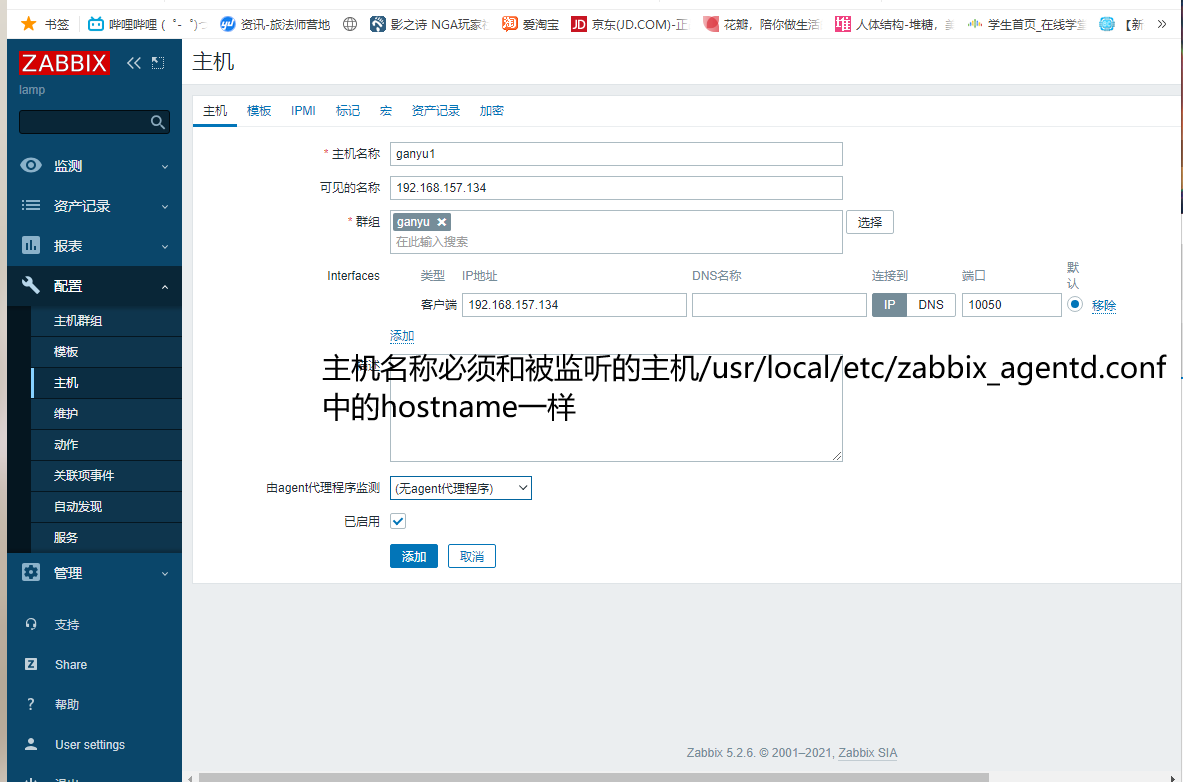Click the 选择 group button
The height and width of the screenshot is (782, 1183).
pyautogui.click(x=870, y=222)
